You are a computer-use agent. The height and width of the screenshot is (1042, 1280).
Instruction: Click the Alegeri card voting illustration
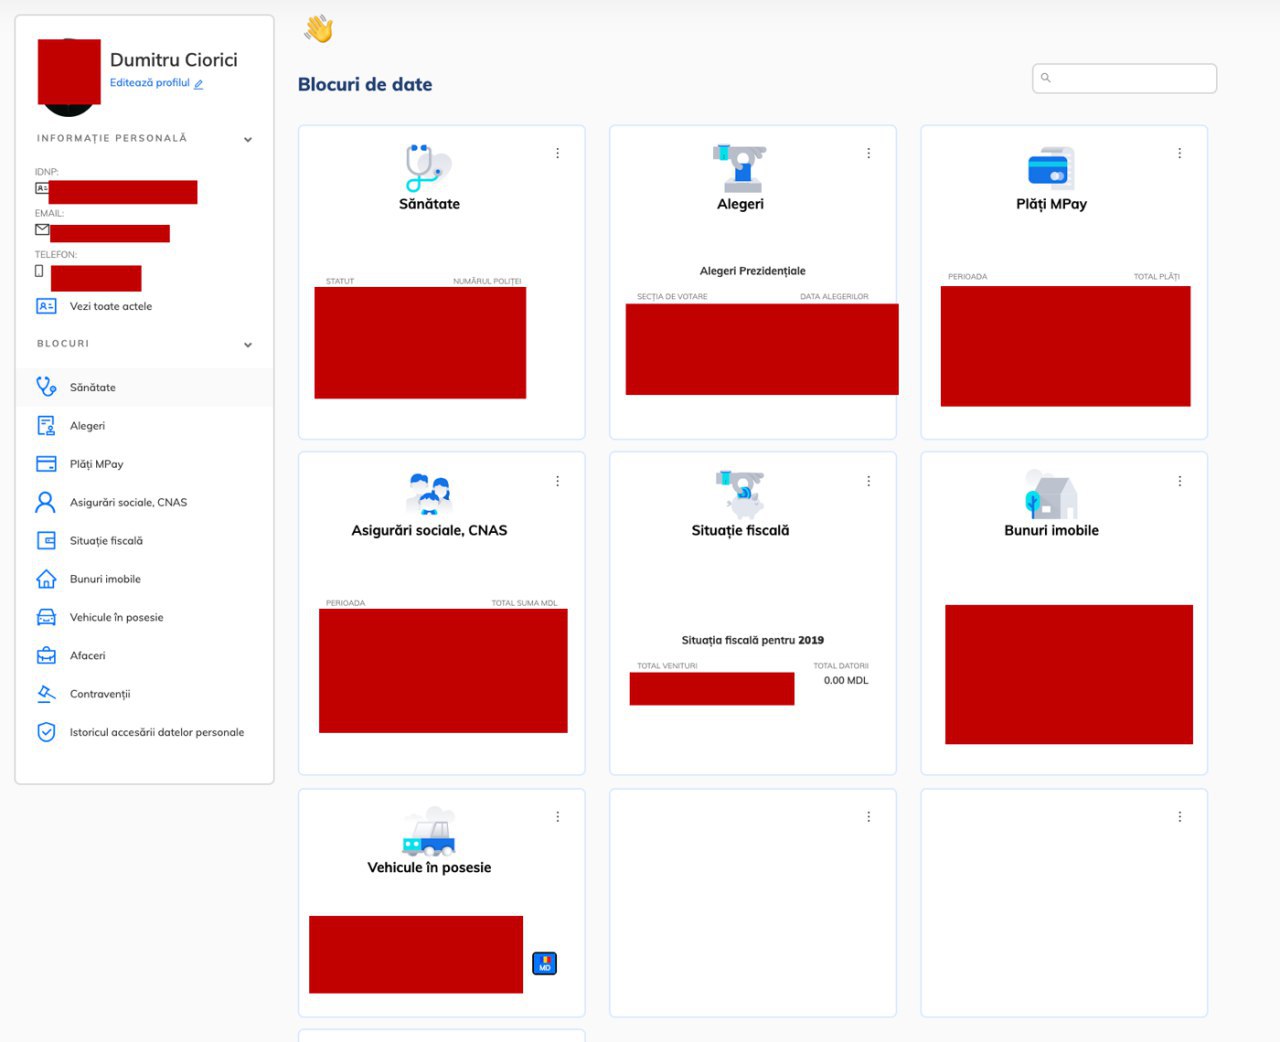(x=740, y=168)
